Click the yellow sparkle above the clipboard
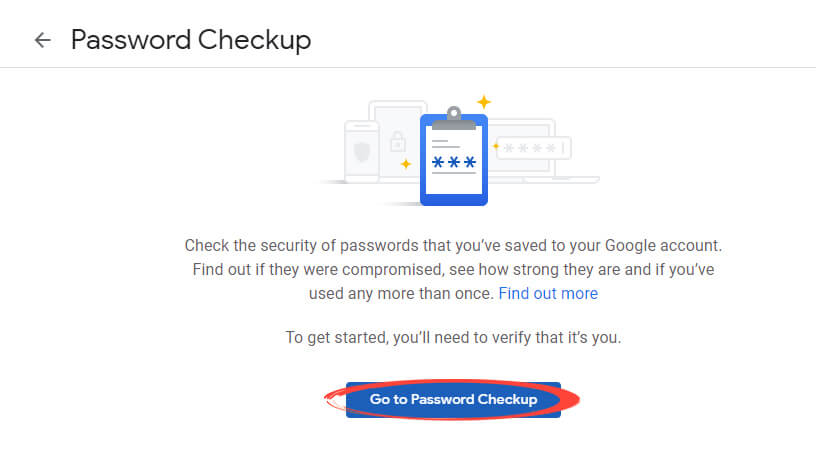 pyautogui.click(x=484, y=101)
